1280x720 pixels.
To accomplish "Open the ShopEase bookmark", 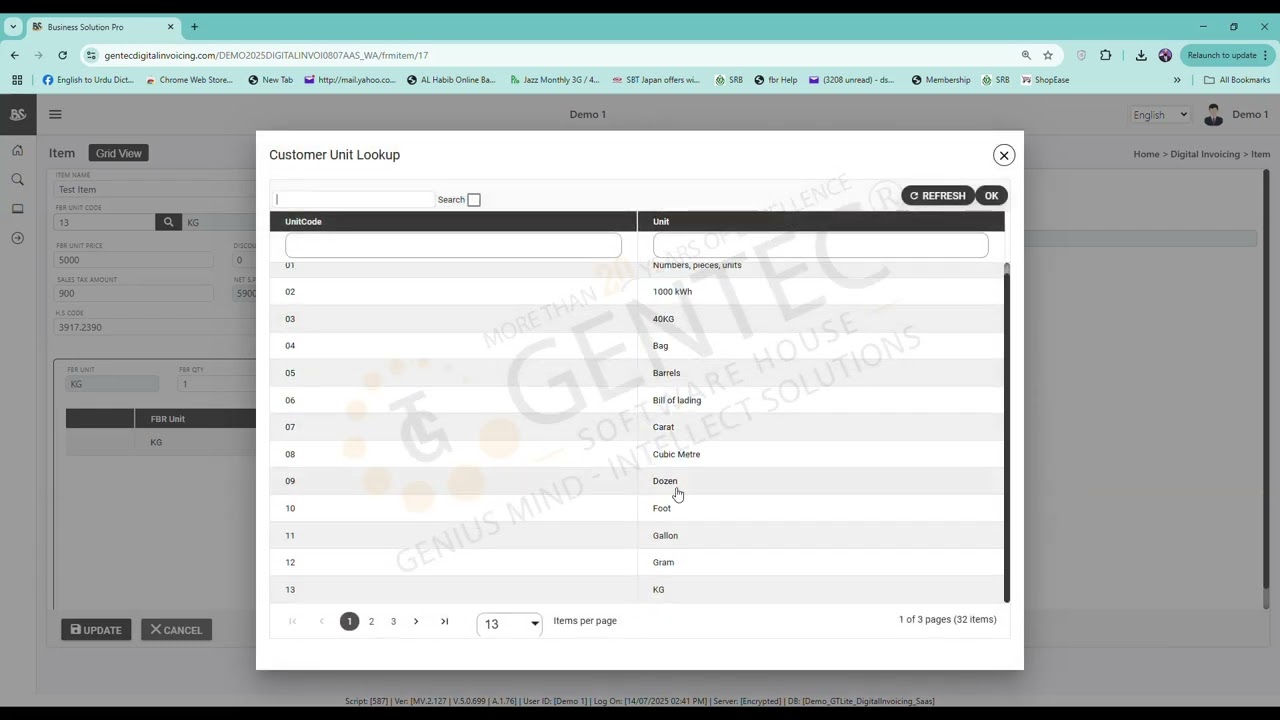I will coord(1045,80).
